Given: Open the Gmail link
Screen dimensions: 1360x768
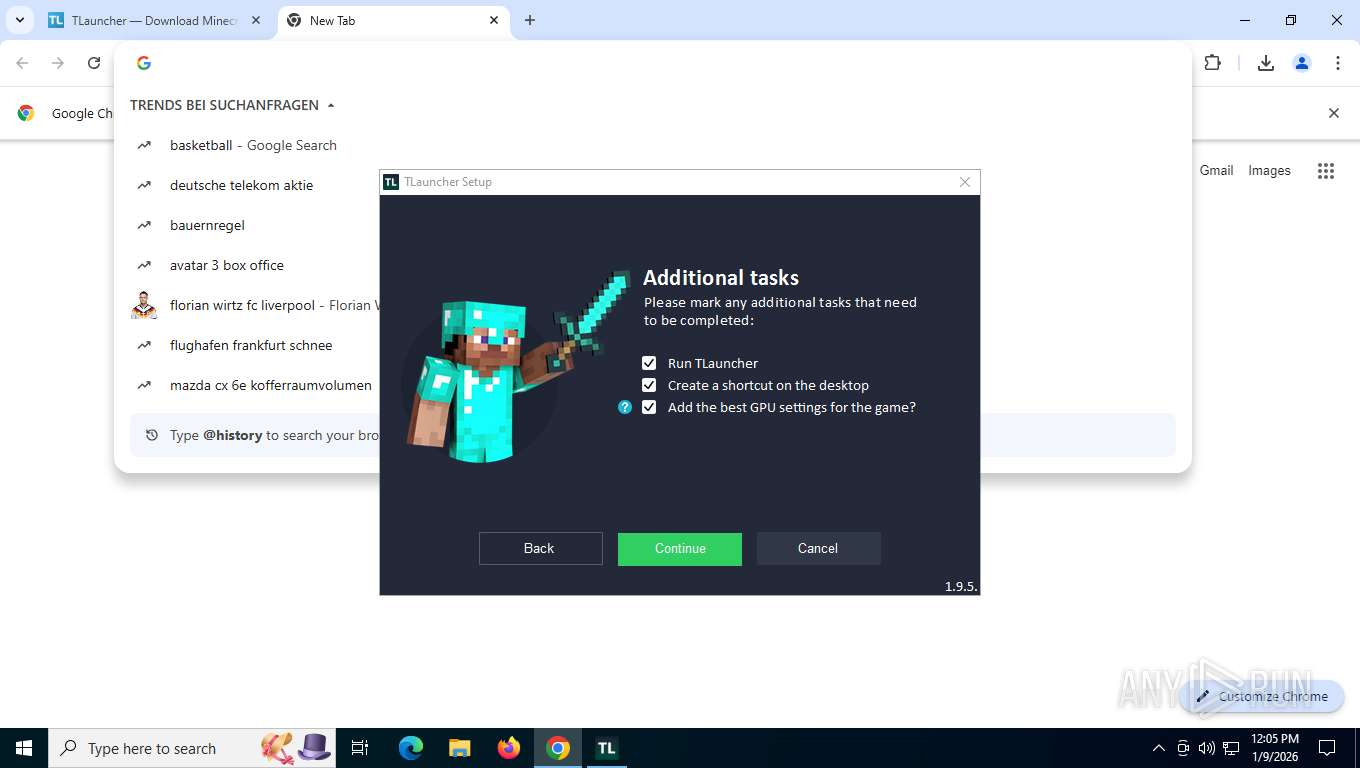Looking at the screenshot, I should pos(1216,170).
